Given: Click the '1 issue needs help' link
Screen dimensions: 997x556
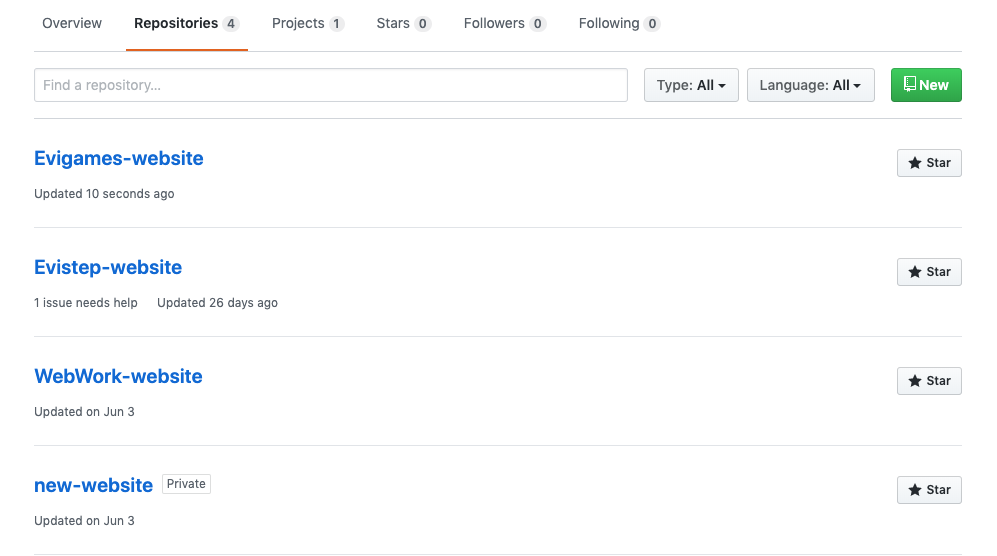Looking at the screenshot, I should click(86, 303).
